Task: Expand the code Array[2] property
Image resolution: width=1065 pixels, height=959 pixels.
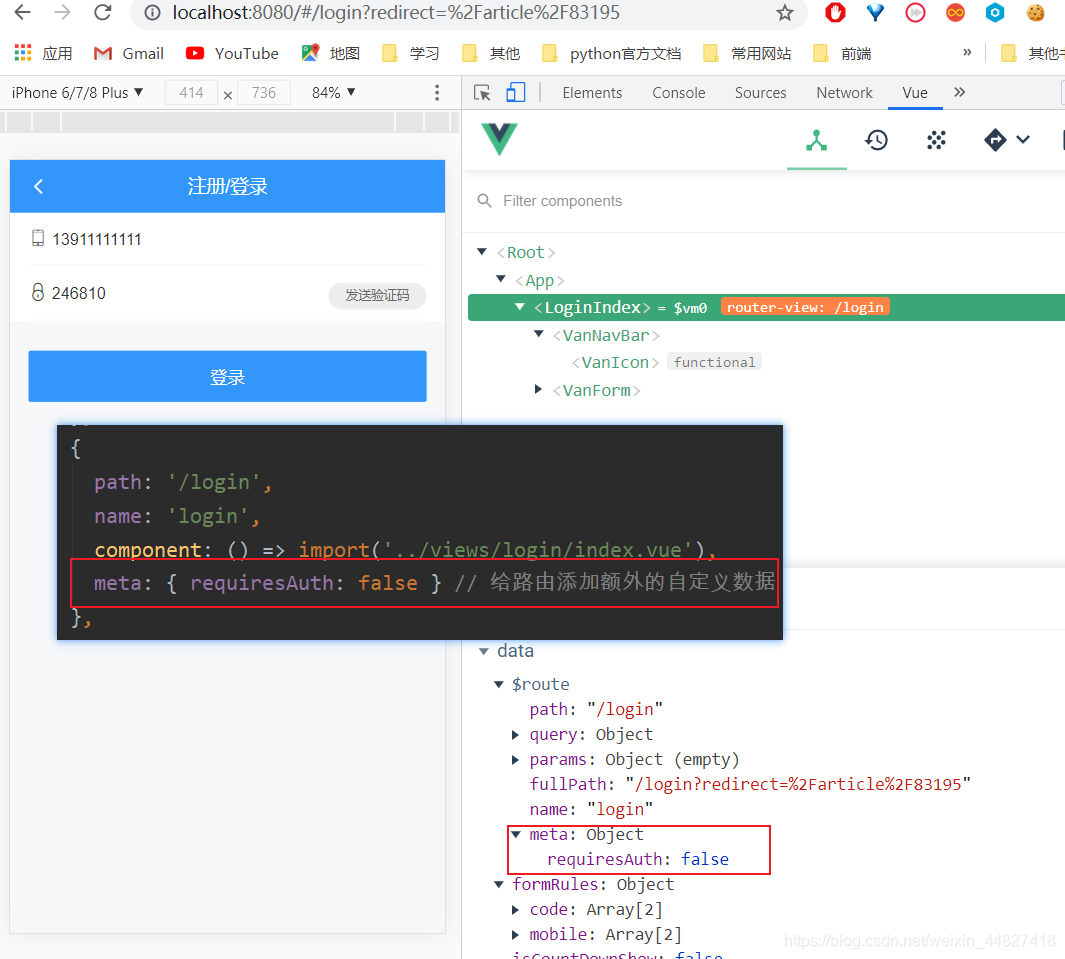Action: [516, 909]
